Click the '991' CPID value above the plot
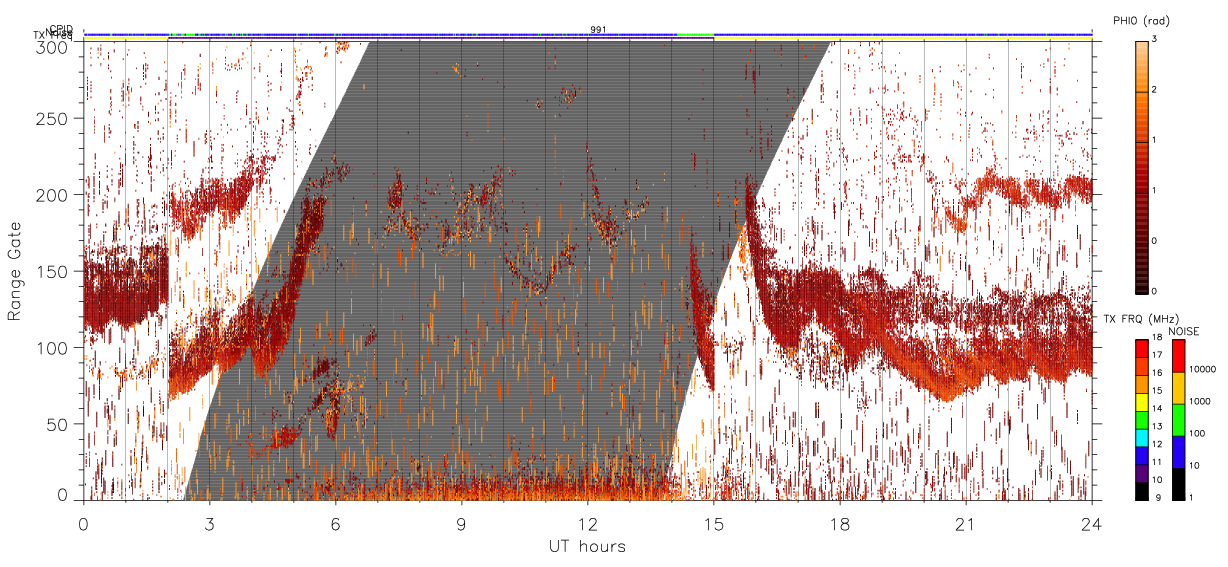 tap(598, 30)
